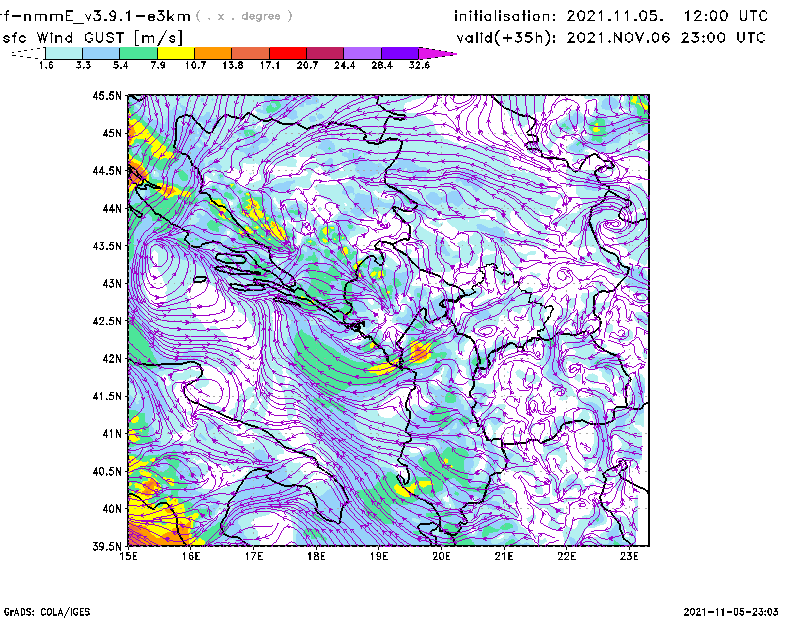The width and height of the screenshot is (800, 618).
Task: Click the legend value '28.4'
Action: click(382, 65)
